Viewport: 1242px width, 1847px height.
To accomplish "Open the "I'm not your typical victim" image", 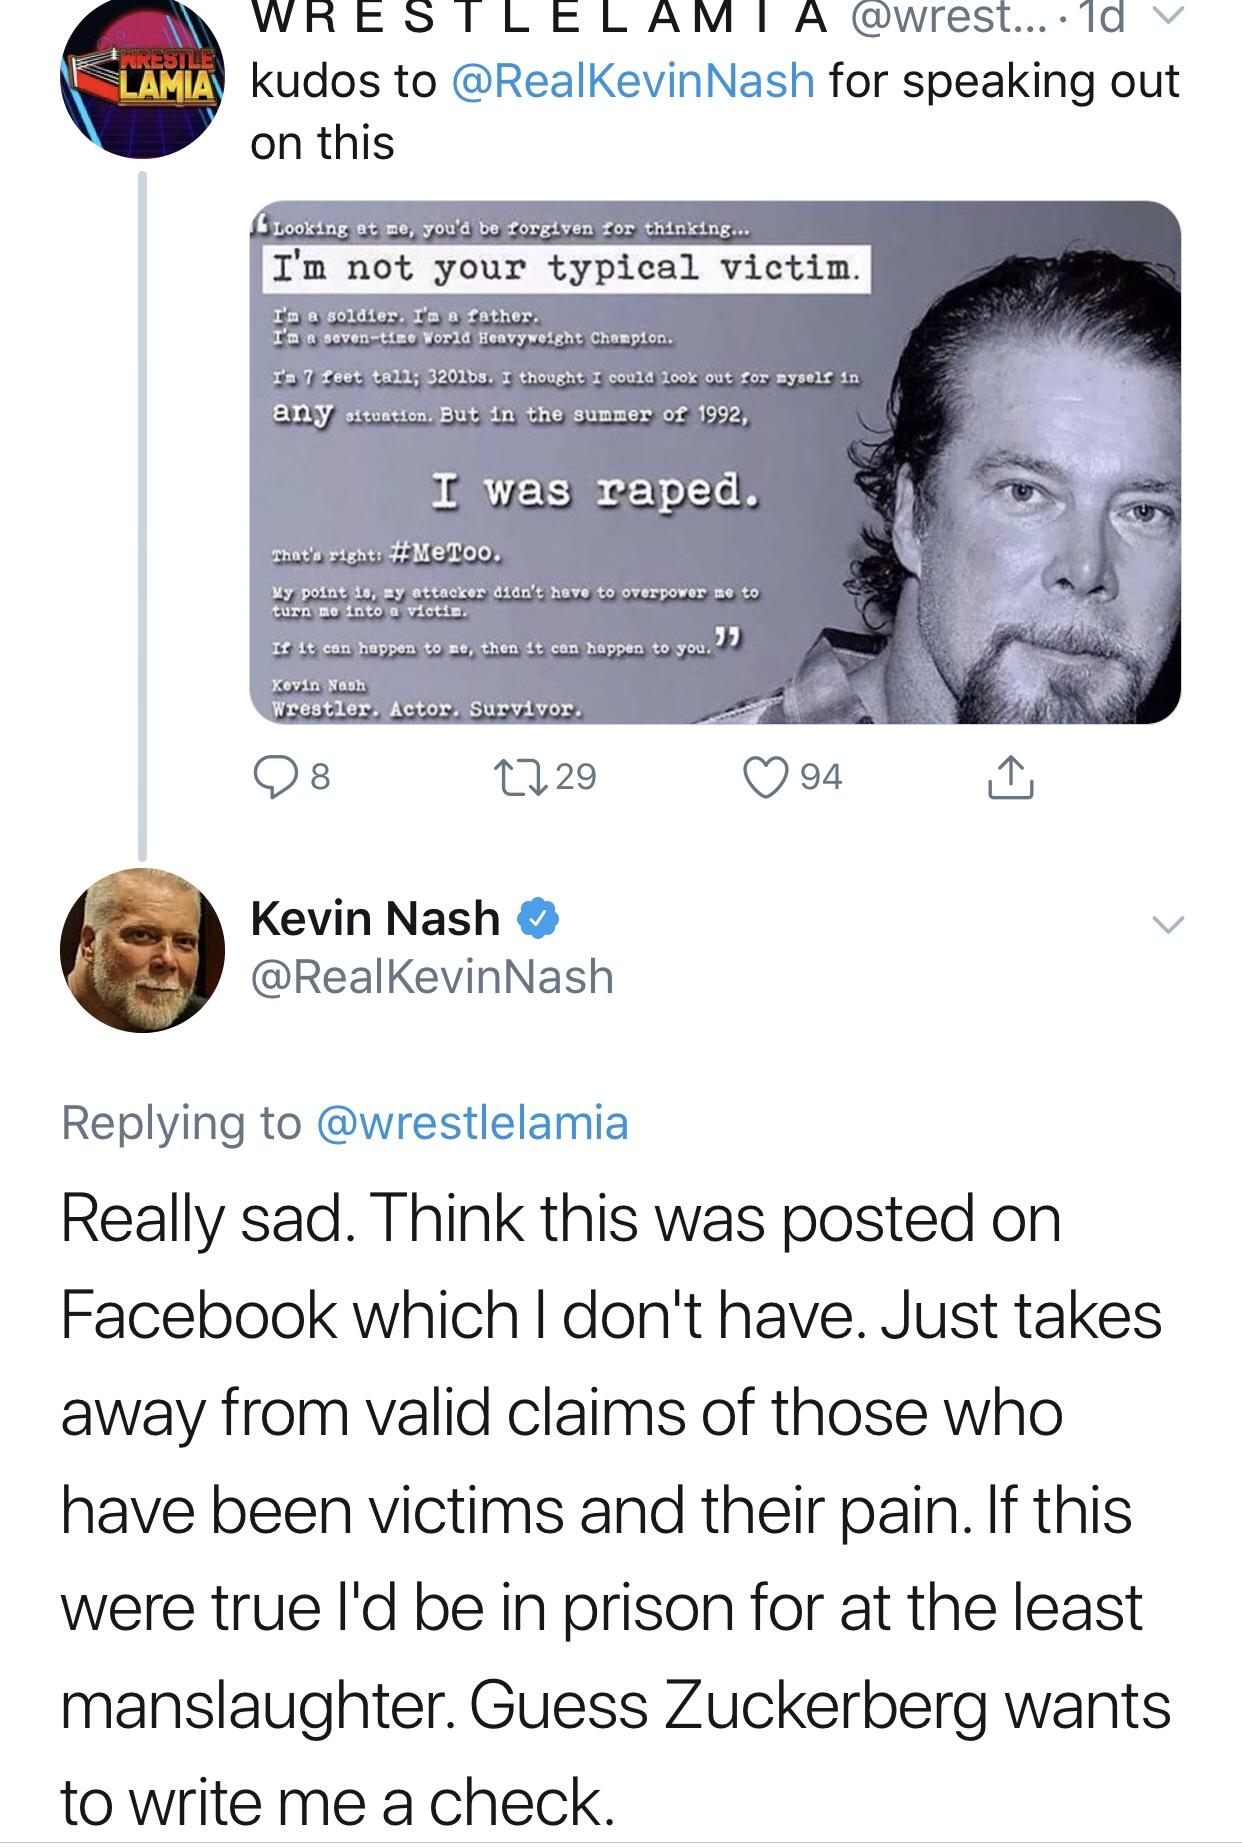I will tap(714, 462).
